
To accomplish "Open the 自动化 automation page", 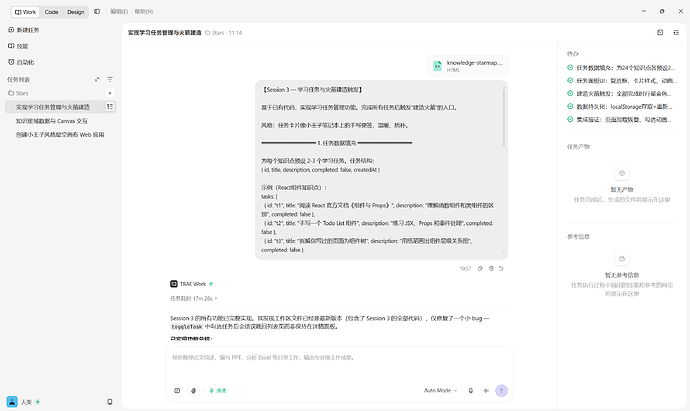I will click(21, 62).
